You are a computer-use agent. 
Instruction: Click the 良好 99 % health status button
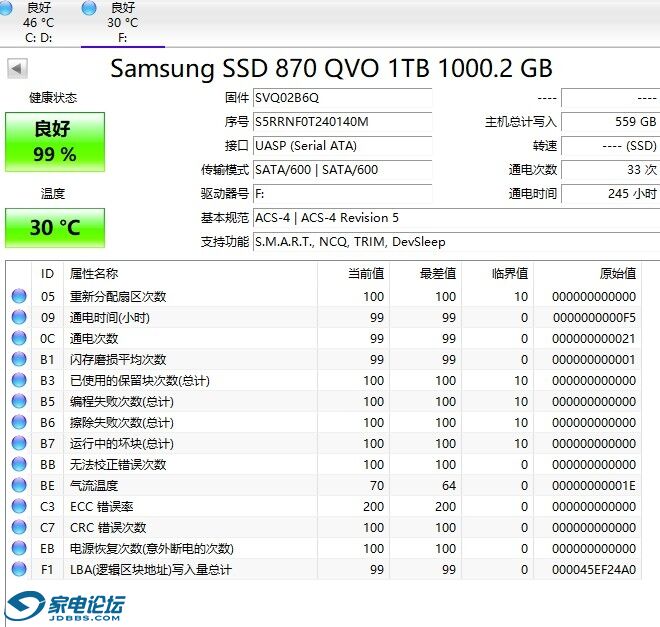[55, 142]
